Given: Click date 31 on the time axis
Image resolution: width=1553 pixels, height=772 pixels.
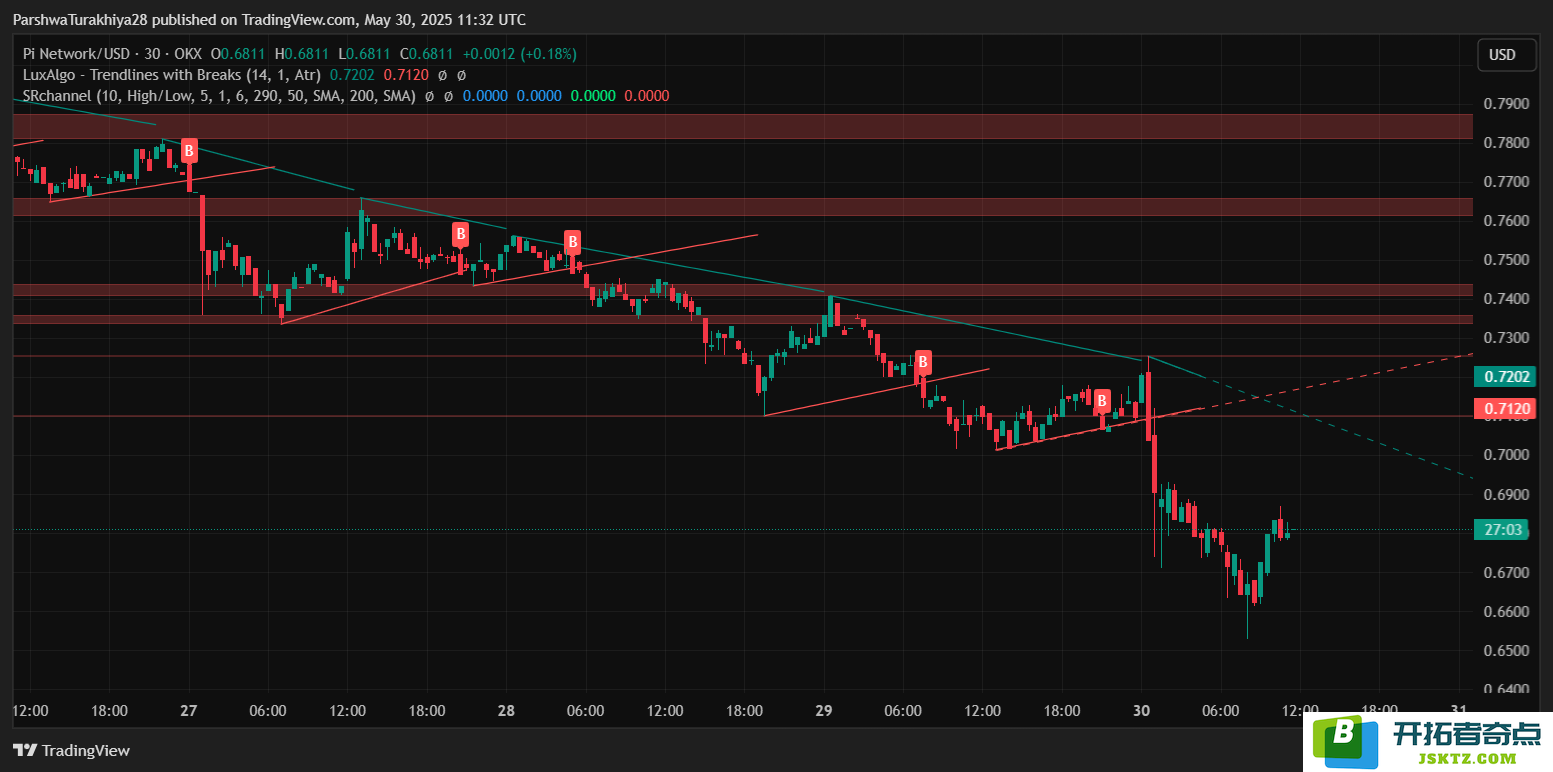Looking at the screenshot, I should (x=1459, y=711).
